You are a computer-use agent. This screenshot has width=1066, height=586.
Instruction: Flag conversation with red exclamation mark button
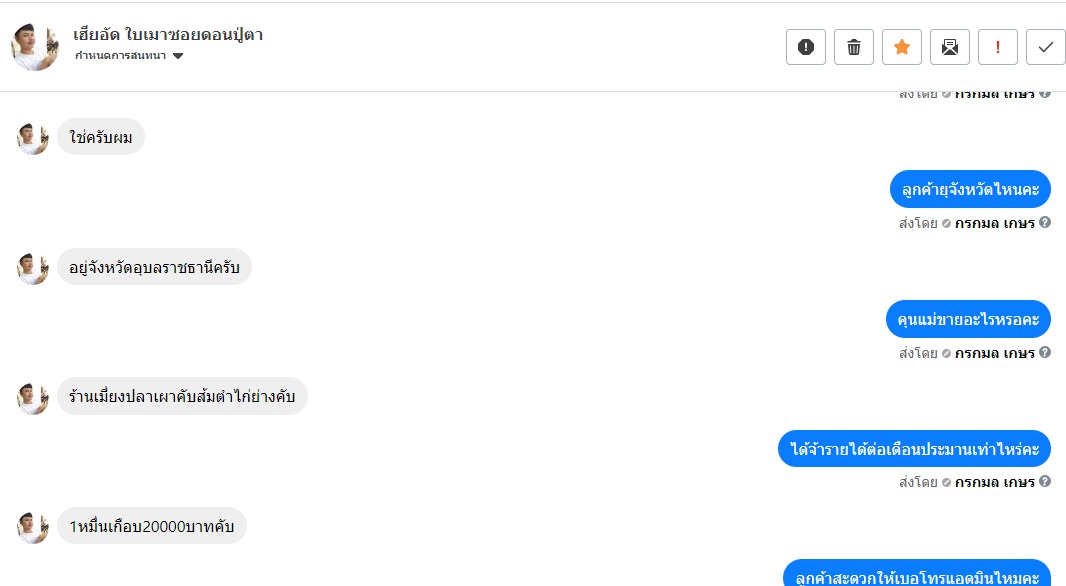pos(997,47)
